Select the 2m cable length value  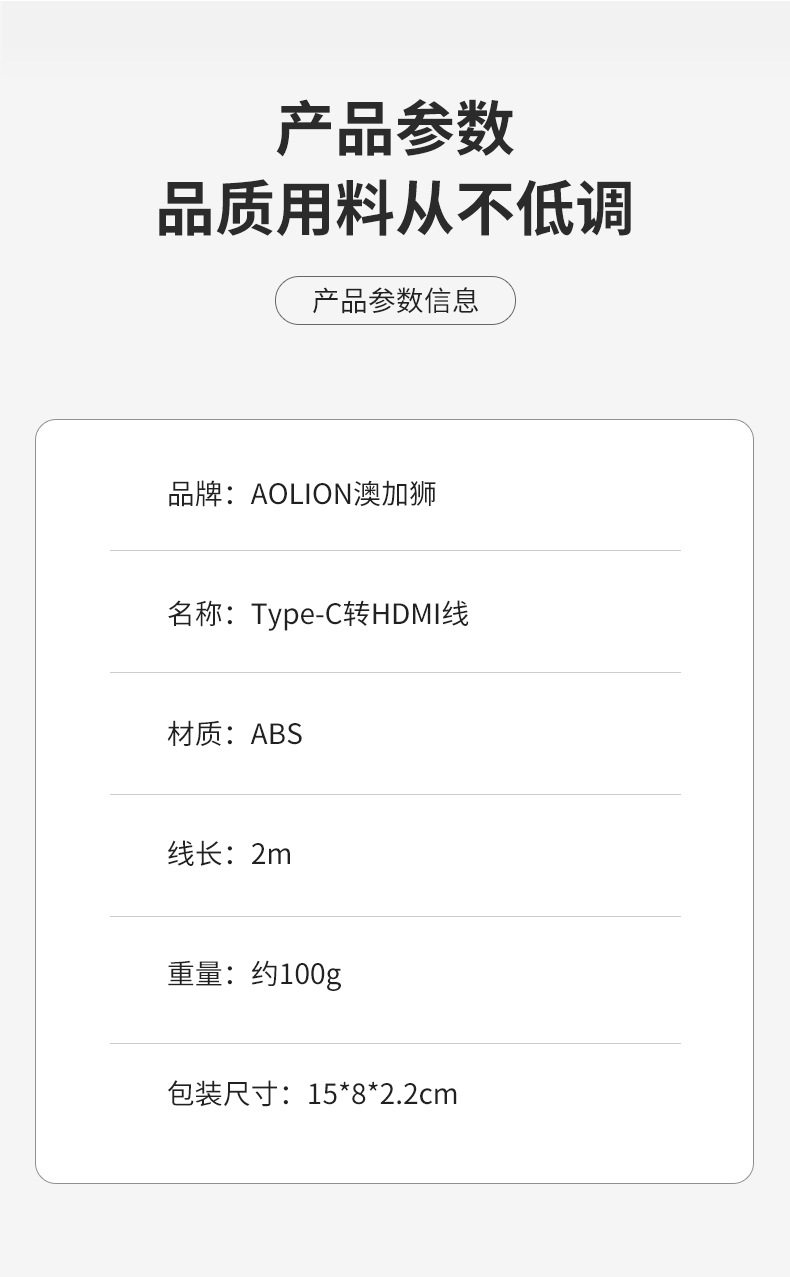pos(271,854)
